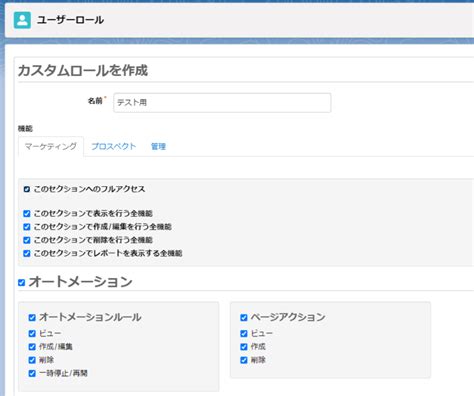Image resolution: width=474 pixels, height=396 pixels.
Task: Toggle 削除 under ページアクション
Action: (244, 360)
